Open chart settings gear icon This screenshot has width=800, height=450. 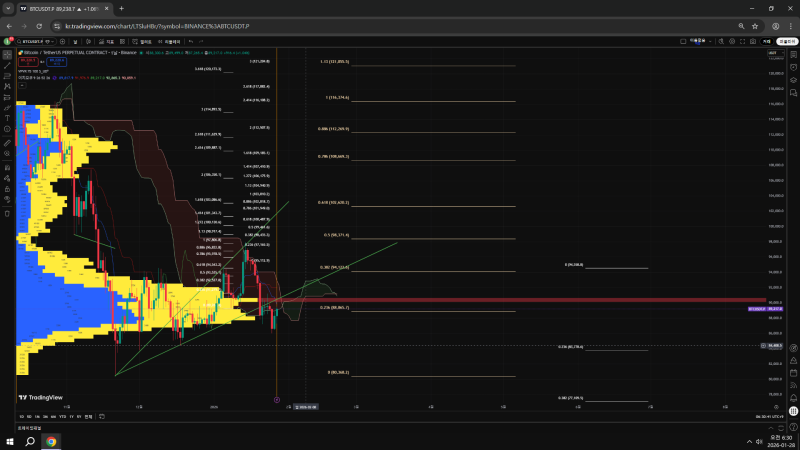pos(732,41)
